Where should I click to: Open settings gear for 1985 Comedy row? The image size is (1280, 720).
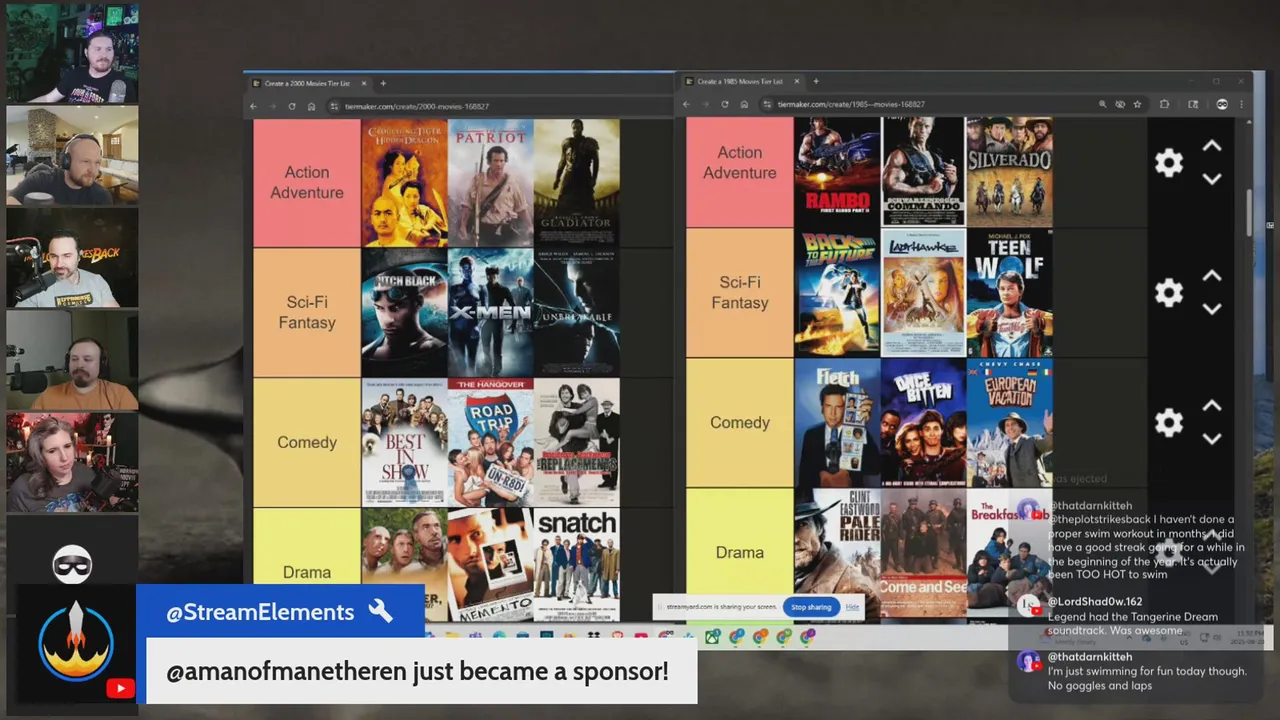click(x=1169, y=422)
